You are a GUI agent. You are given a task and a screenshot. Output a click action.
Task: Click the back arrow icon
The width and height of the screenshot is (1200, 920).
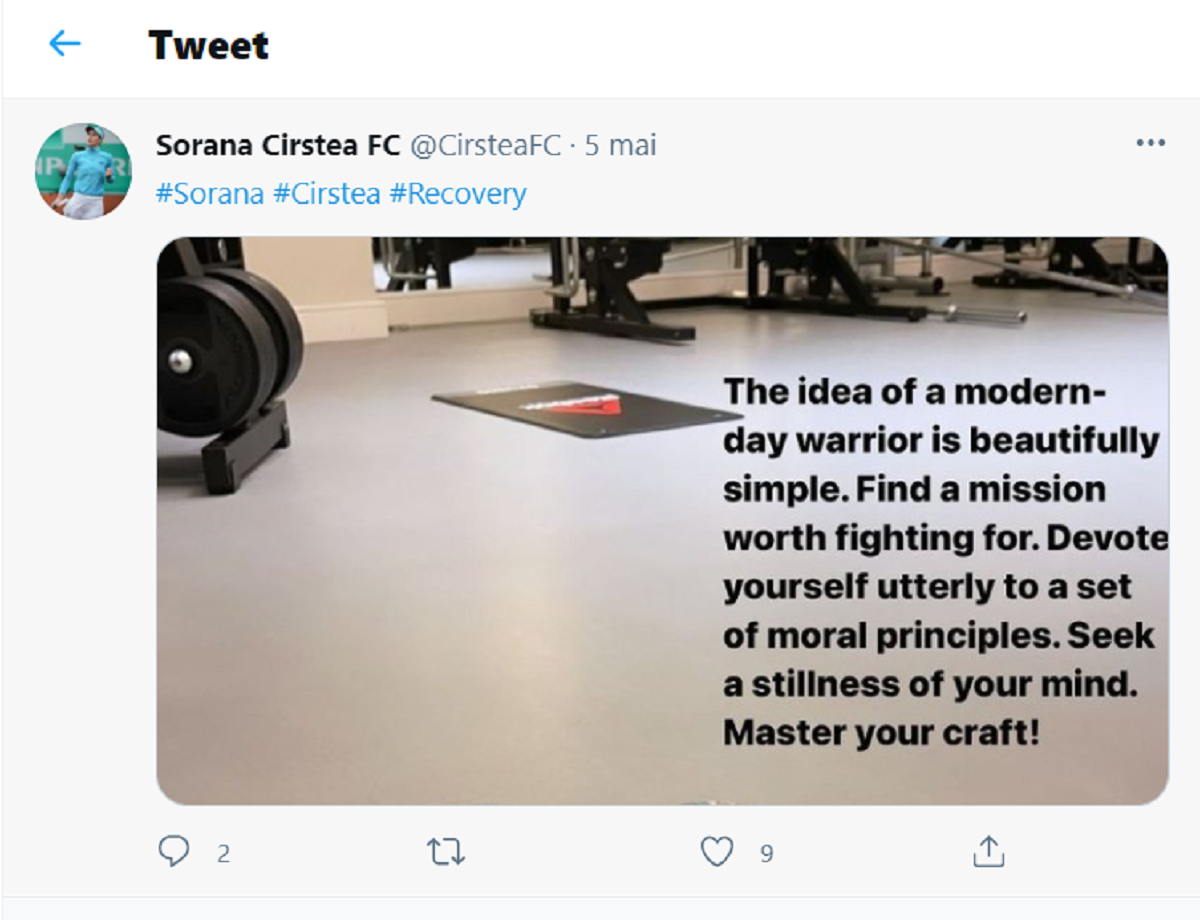[x=65, y=44]
